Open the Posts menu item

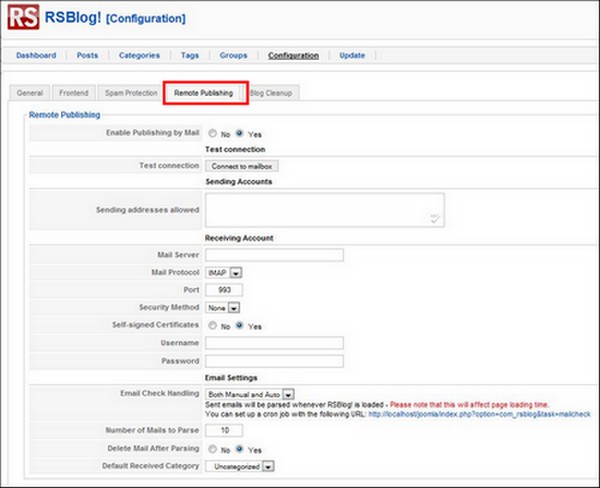pyautogui.click(x=87, y=55)
